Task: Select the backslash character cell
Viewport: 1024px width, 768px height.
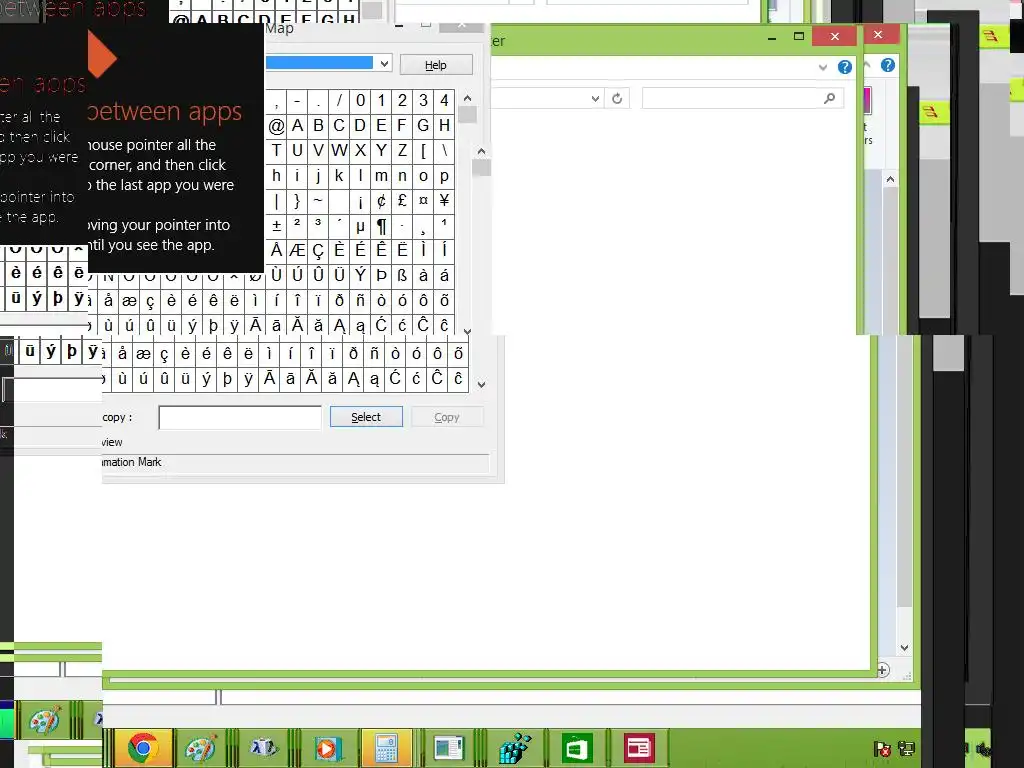Action: (444, 150)
